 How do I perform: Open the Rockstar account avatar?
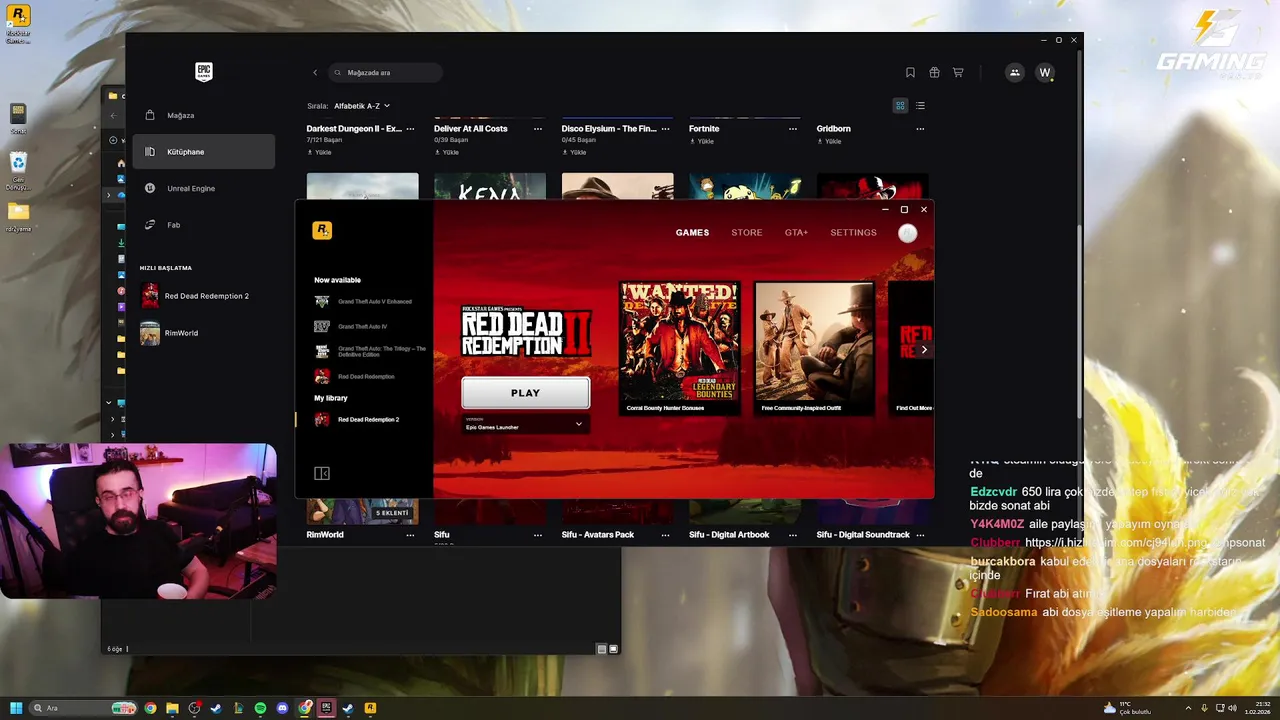coord(907,233)
